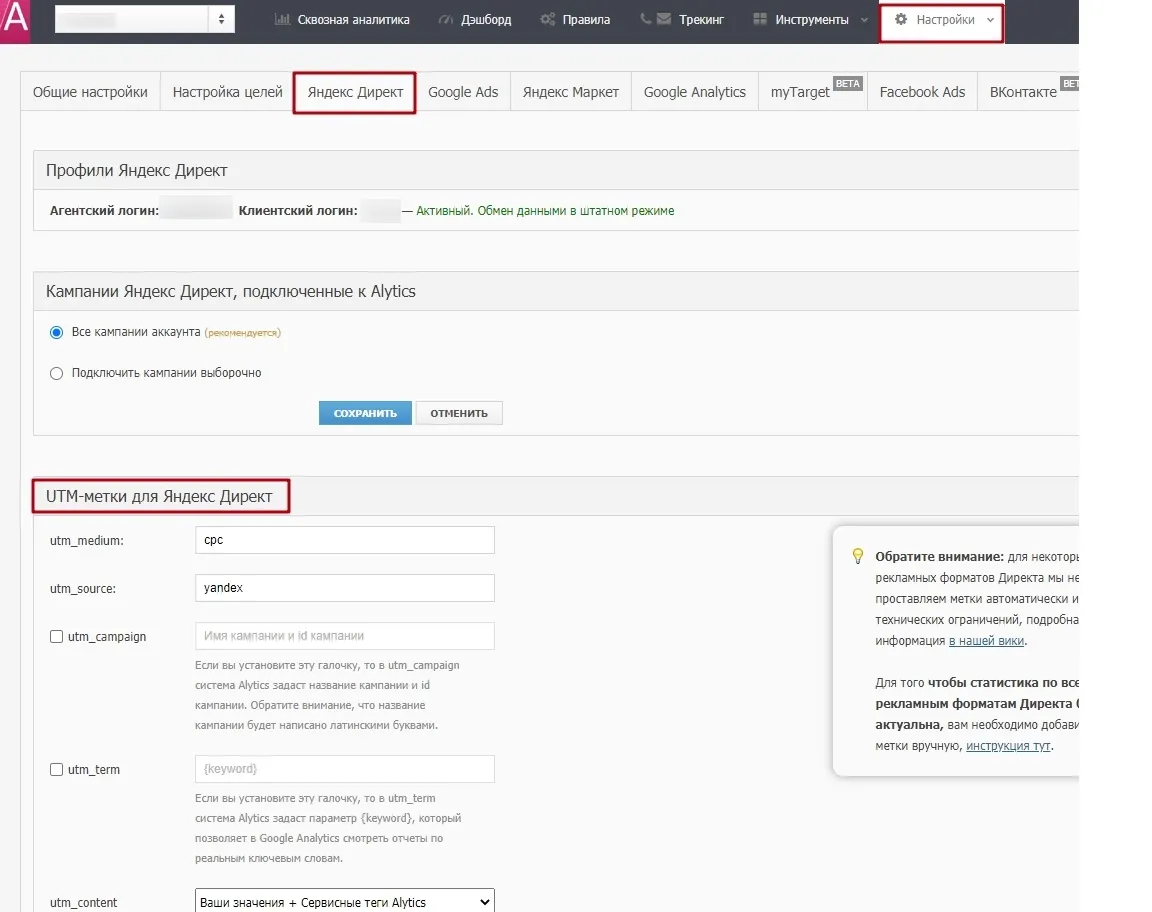Click the bar chart icon beside Сквозная аналитика
The height and width of the screenshot is (912, 1152).
282,19
